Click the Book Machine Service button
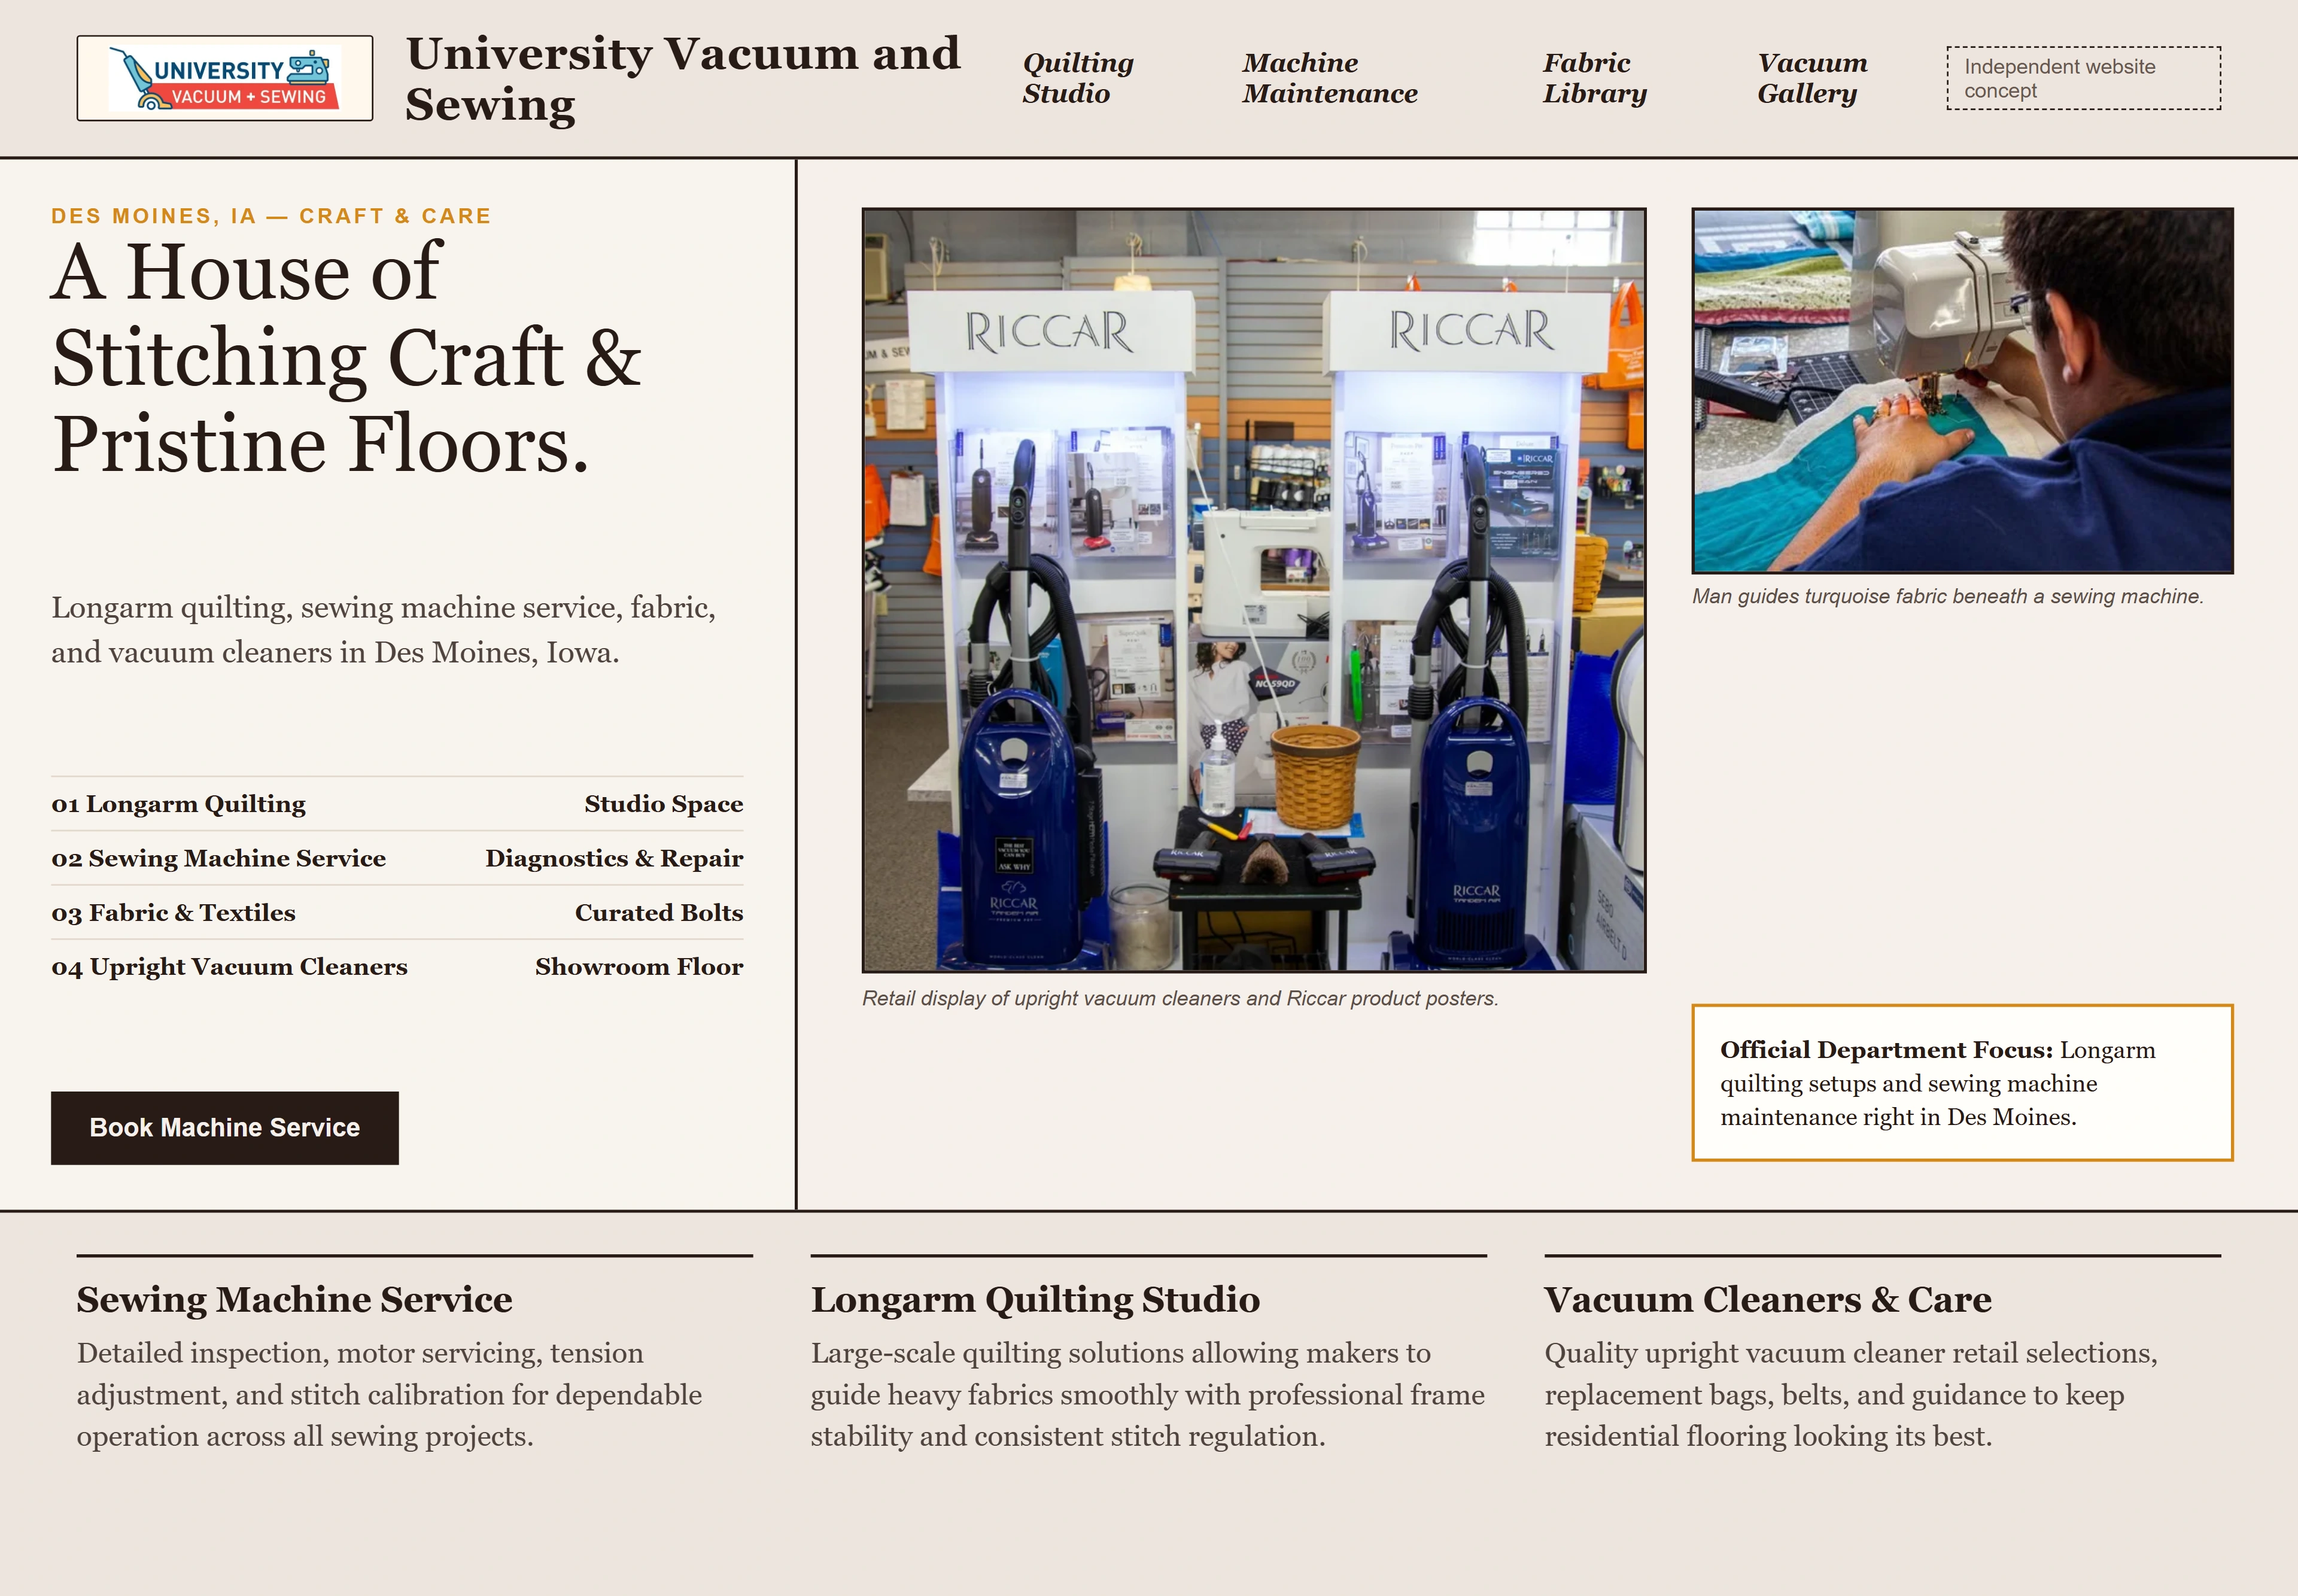This screenshot has height=1596, width=2298. tap(225, 1127)
